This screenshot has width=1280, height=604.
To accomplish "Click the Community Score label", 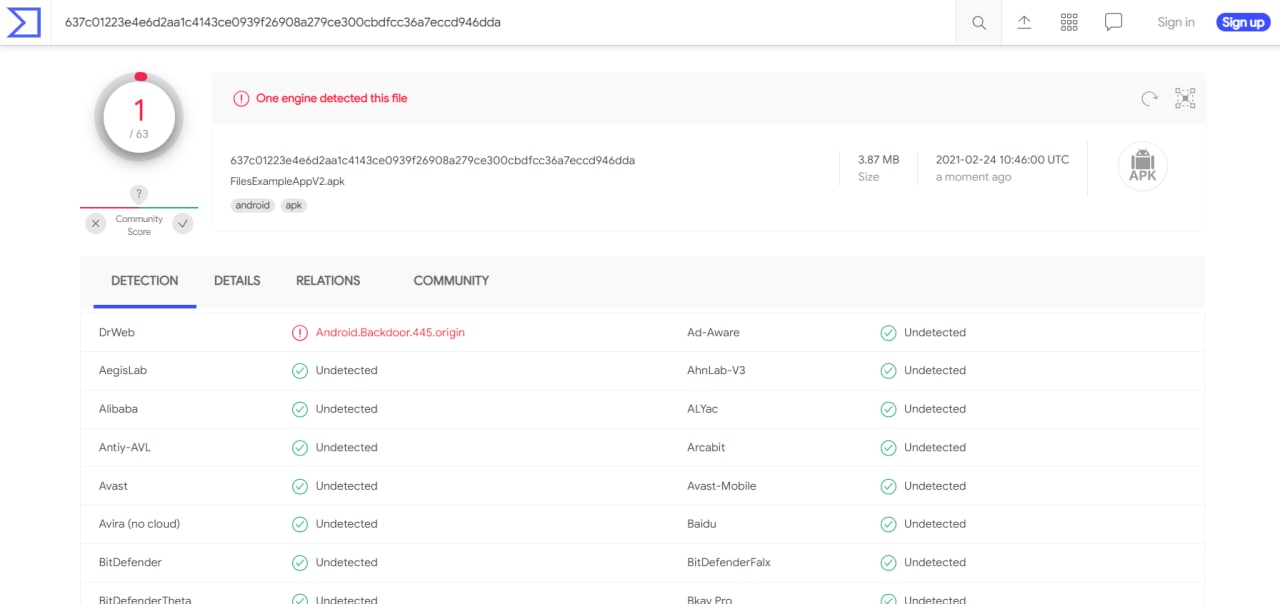I will 139,225.
